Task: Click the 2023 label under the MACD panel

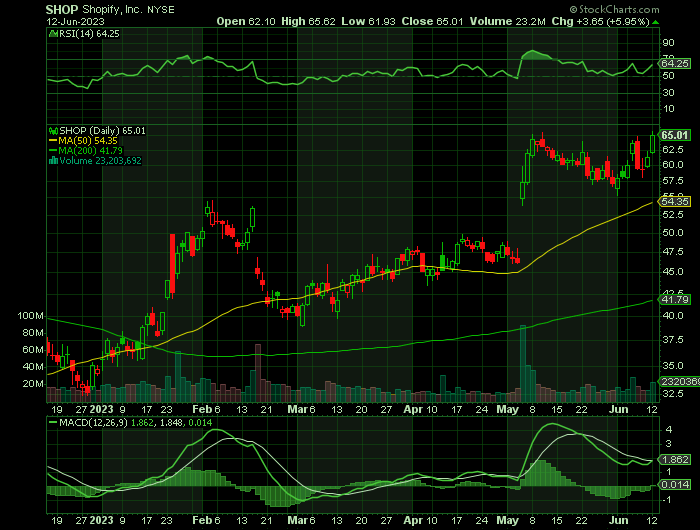Action: click(x=101, y=521)
